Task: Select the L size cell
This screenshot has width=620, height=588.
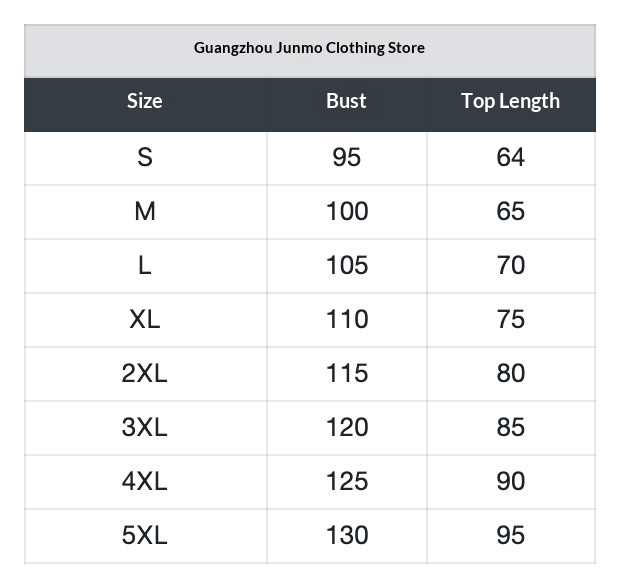Action: pos(145,266)
